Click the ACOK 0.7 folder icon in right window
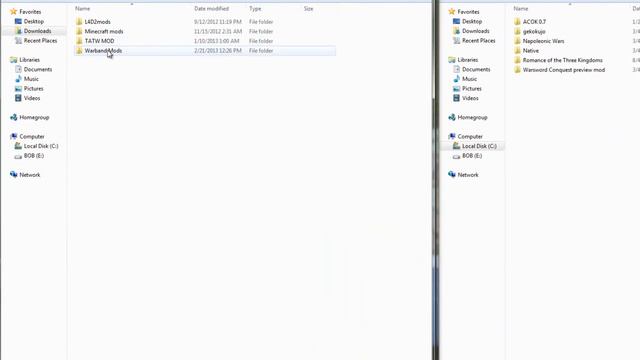This screenshot has width=640, height=360. 518,22
